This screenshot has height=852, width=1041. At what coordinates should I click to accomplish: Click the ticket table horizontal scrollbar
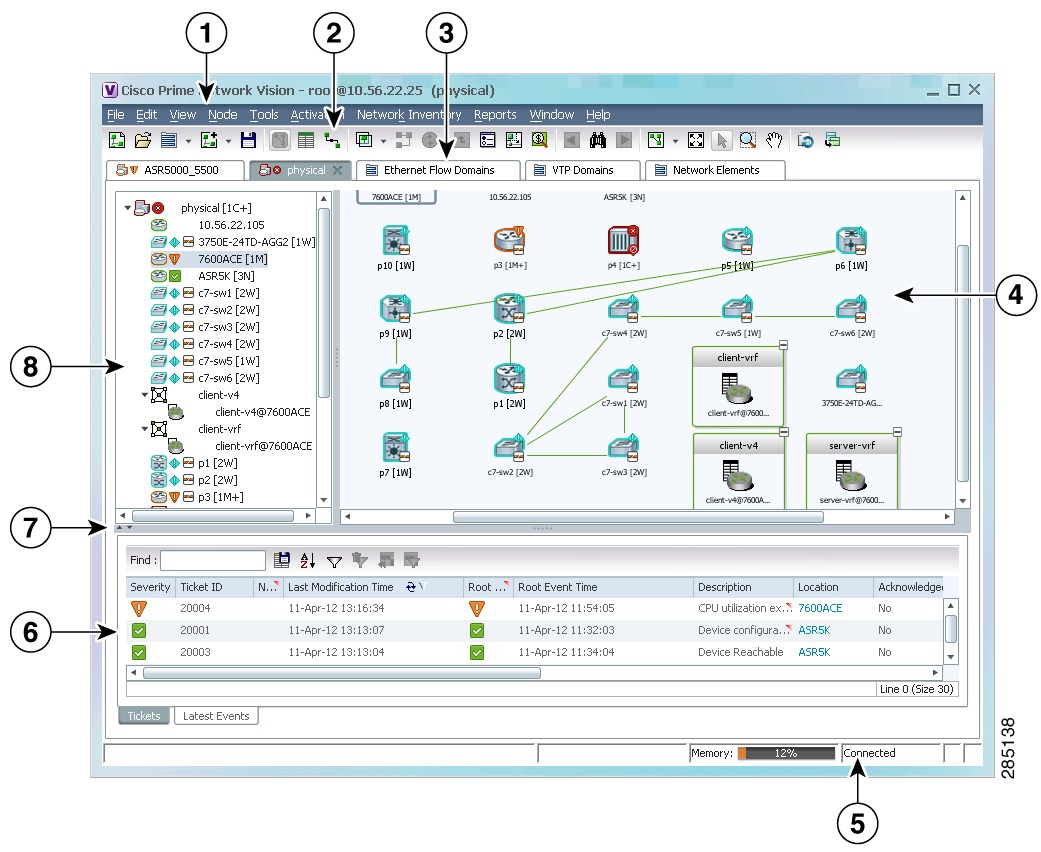[x=342, y=673]
